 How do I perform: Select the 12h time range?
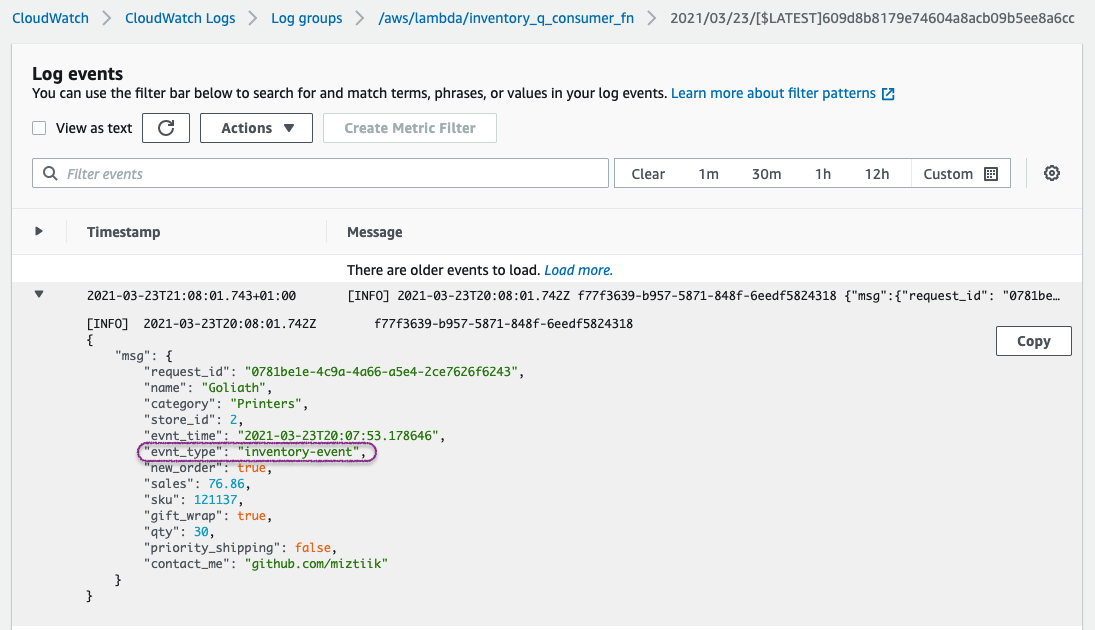click(x=876, y=174)
